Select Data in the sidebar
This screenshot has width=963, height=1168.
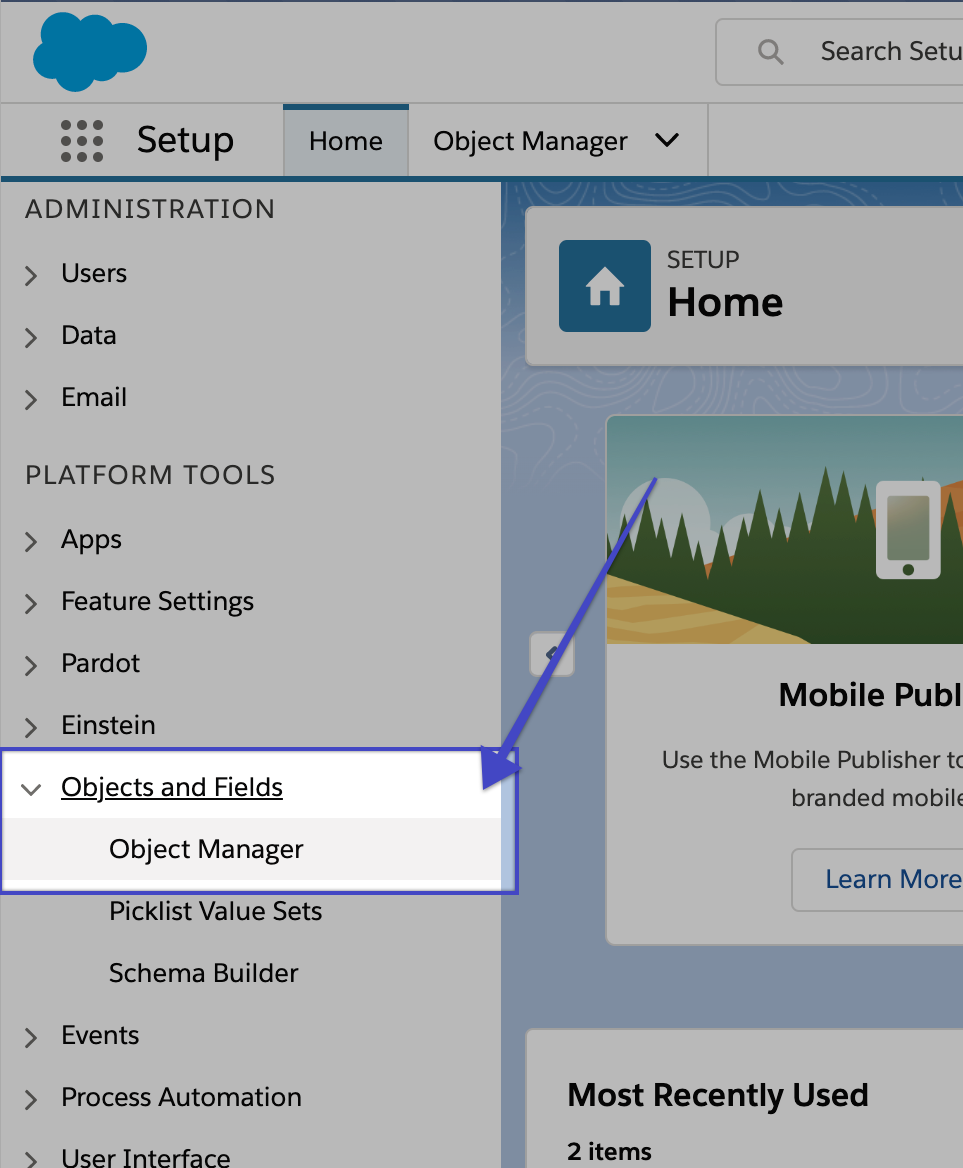click(89, 335)
